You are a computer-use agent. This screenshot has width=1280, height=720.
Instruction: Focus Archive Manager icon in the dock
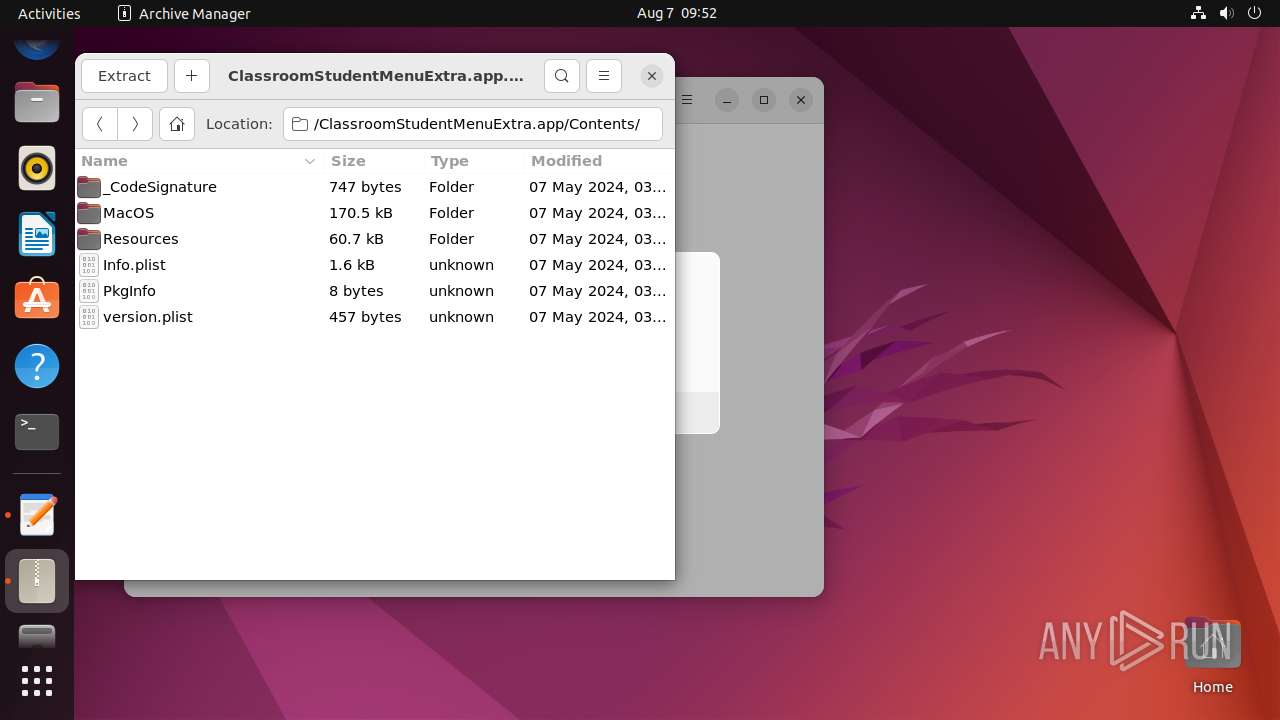click(x=37, y=581)
